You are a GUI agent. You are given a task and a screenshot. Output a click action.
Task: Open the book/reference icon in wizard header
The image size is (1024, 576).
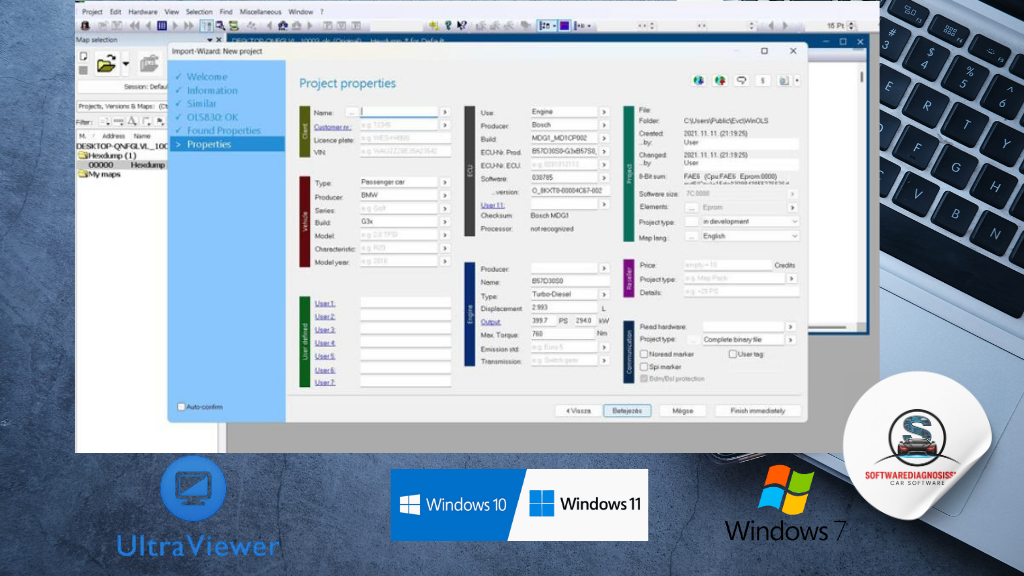[x=783, y=81]
